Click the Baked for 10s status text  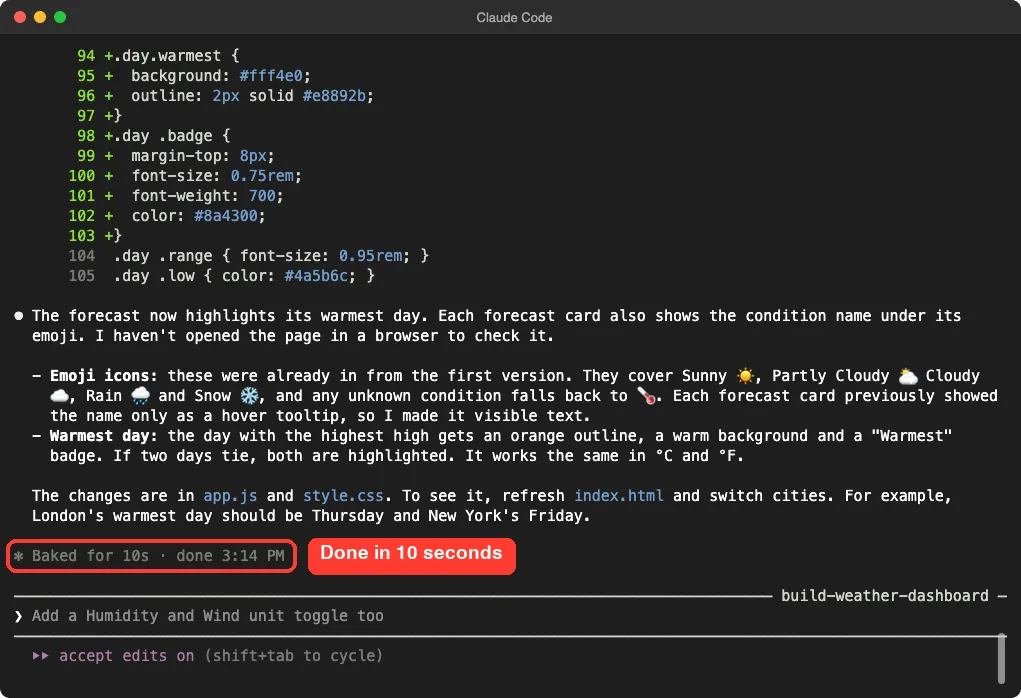pyautogui.click(x=91, y=556)
